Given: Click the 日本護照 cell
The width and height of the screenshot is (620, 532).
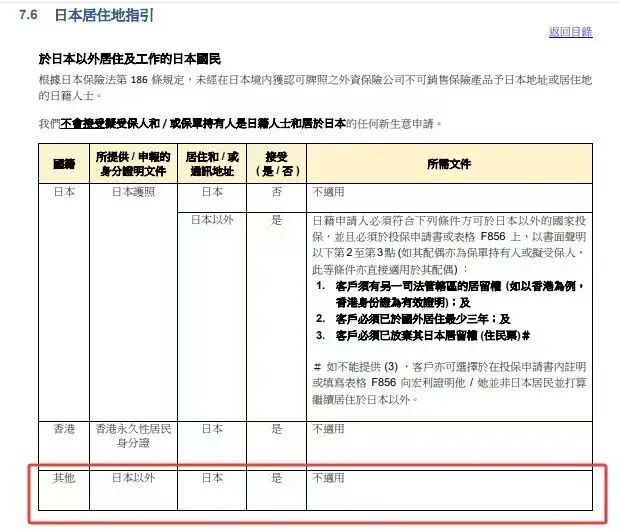Looking at the screenshot, I should click(x=133, y=192).
